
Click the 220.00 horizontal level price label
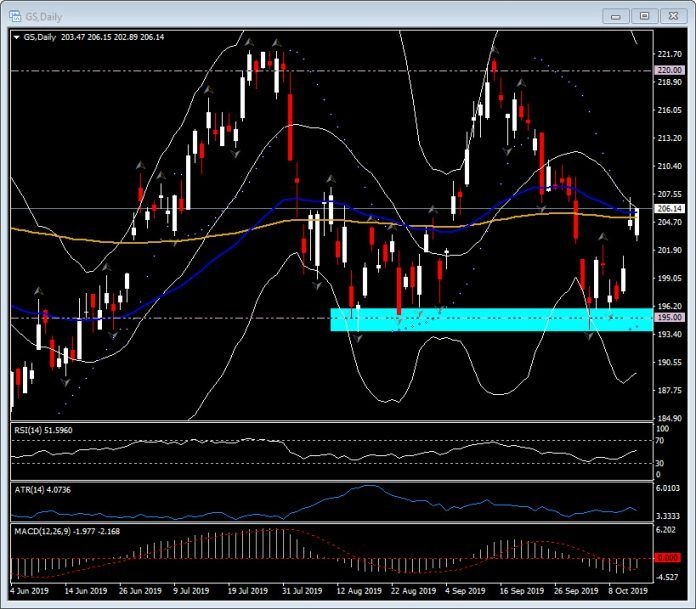pyautogui.click(x=669, y=70)
